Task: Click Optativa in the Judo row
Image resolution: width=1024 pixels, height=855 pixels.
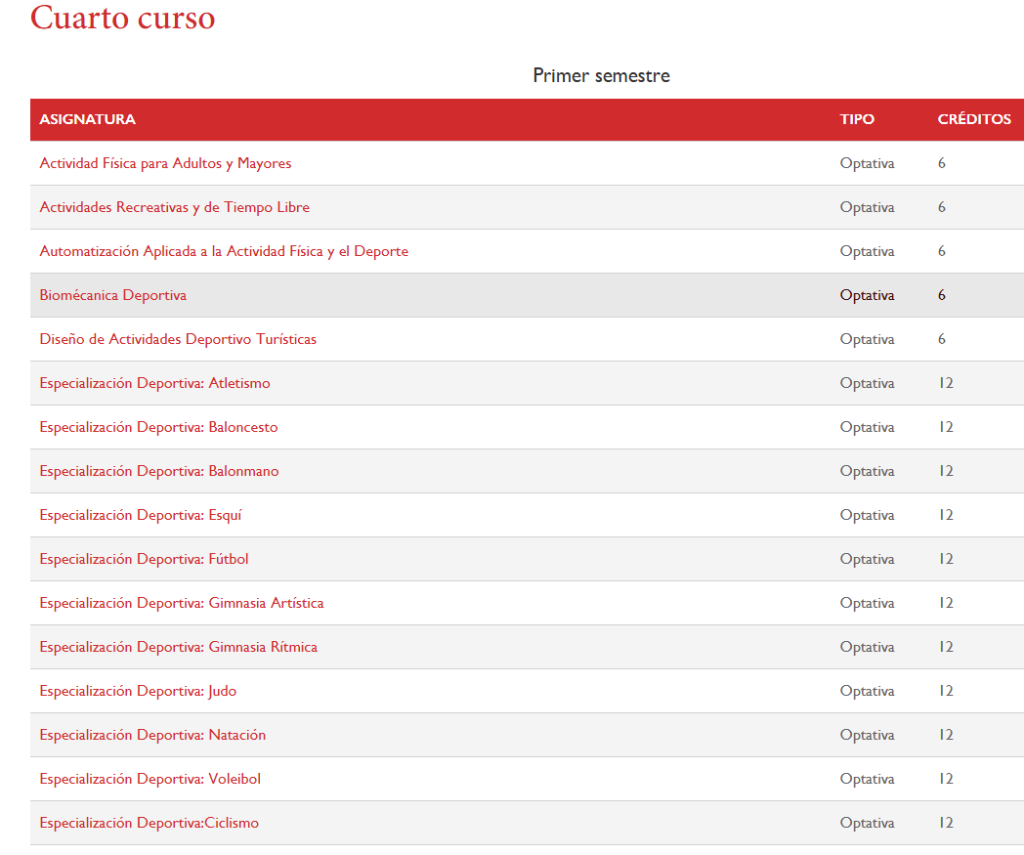Action: click(x=867, y=691)
